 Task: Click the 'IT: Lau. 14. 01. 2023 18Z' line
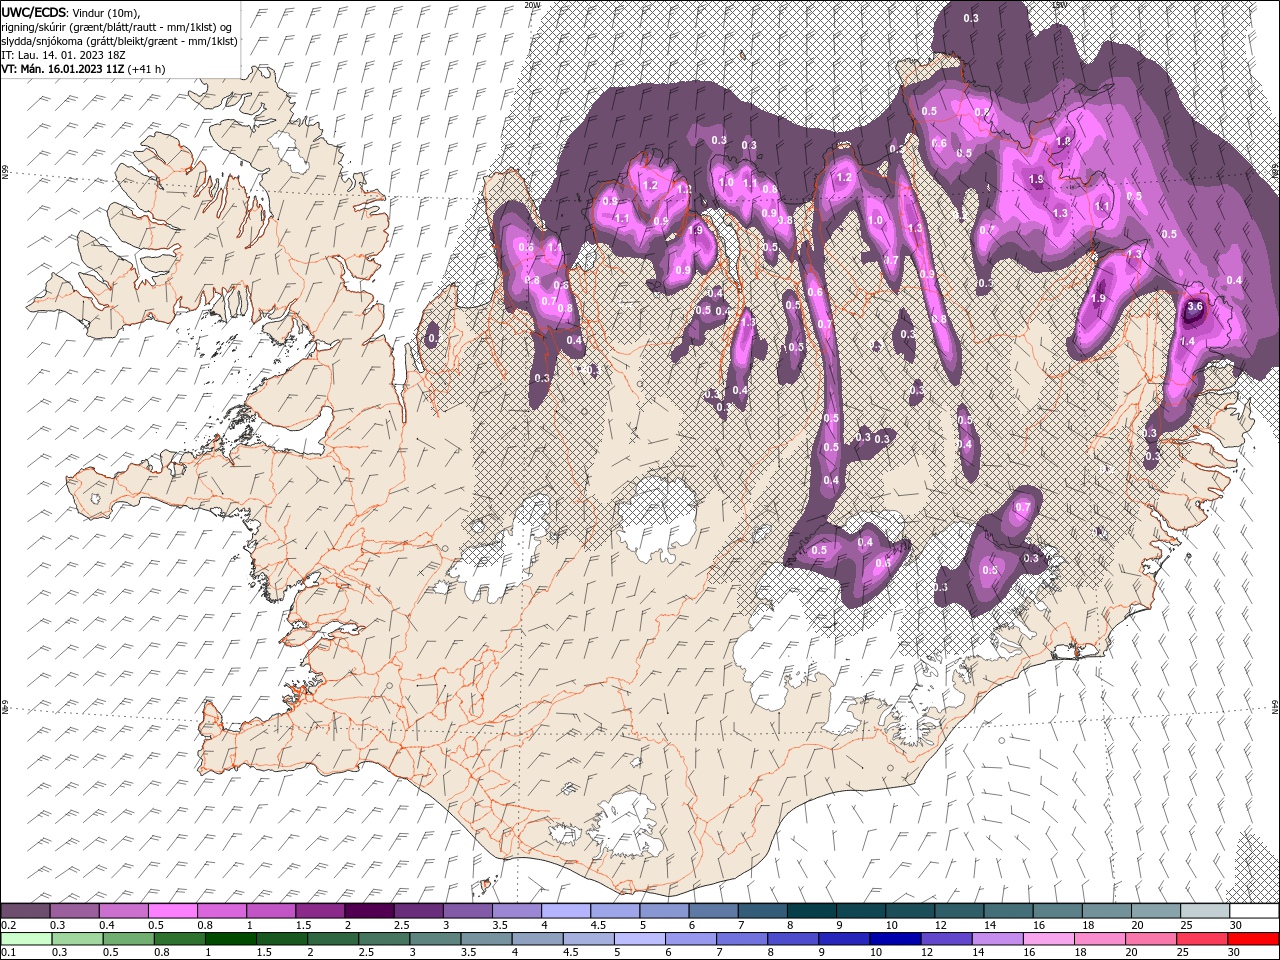point(62,55)
